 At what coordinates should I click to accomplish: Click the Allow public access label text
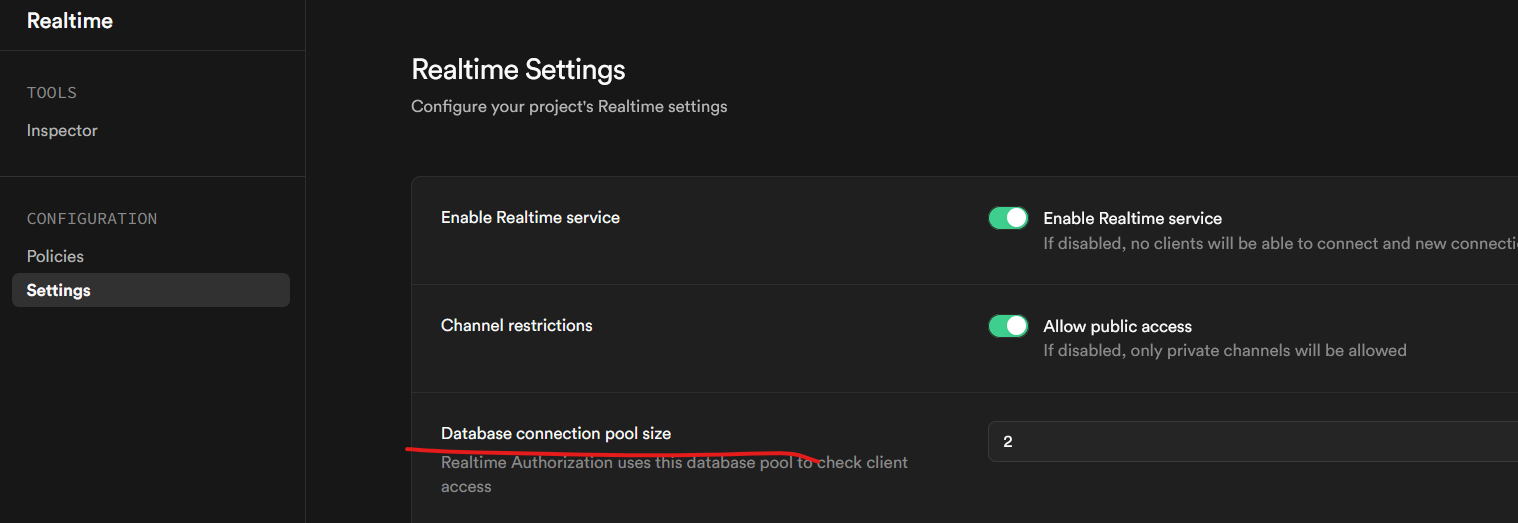(1117, 327)
